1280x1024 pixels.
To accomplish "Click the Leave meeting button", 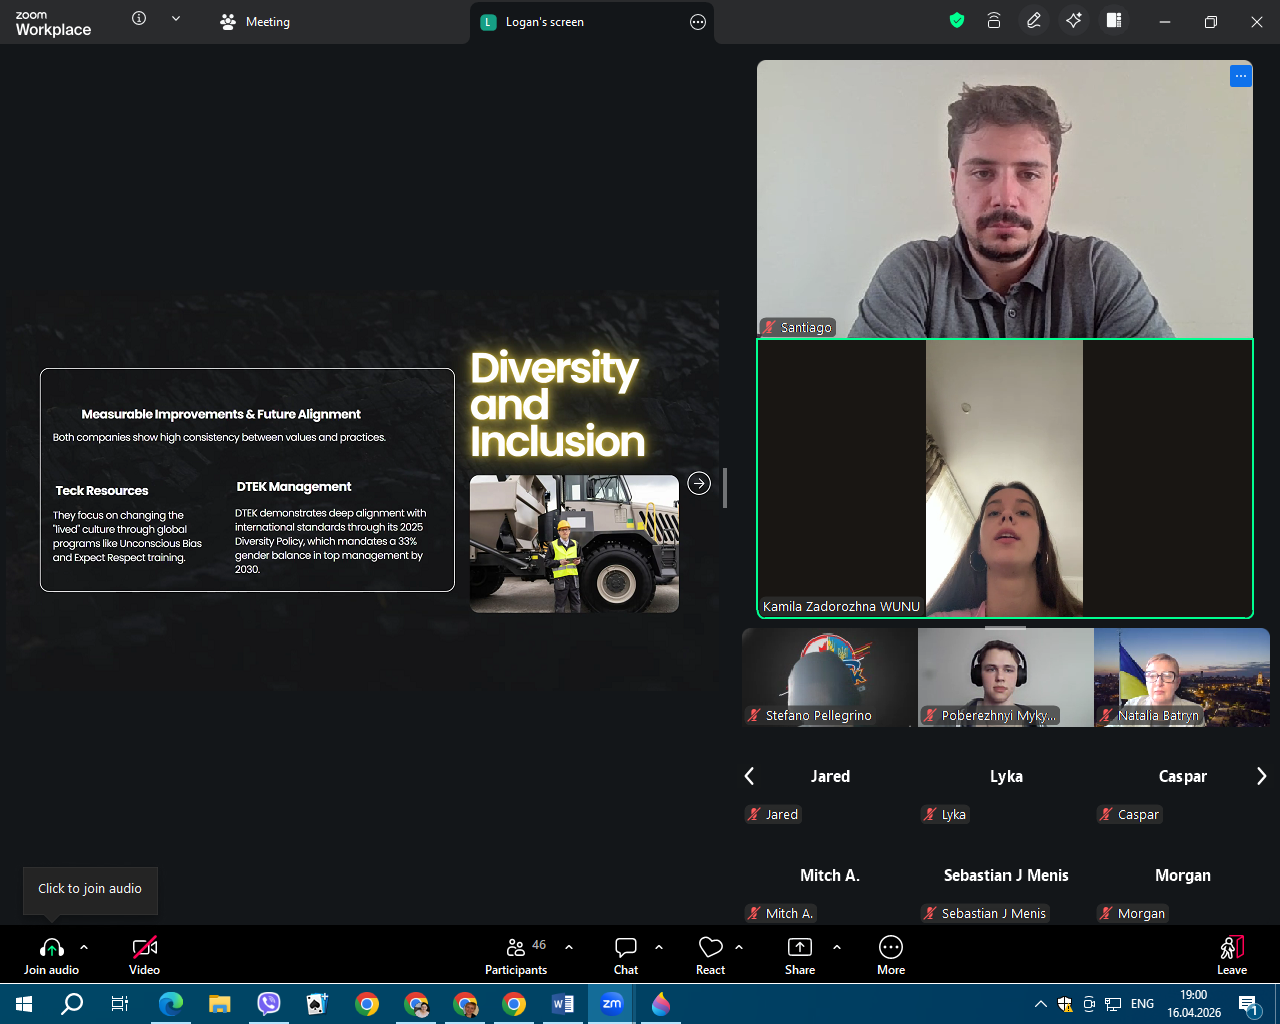I will pos(1231,955).
